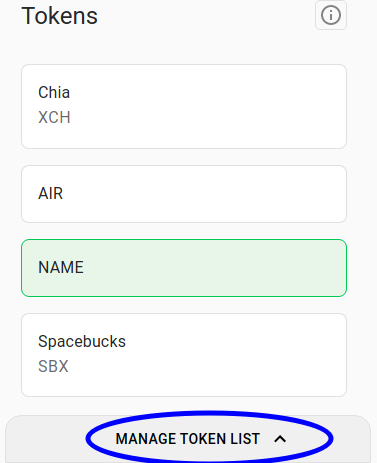Collapse using the chevron beside Manage Token List
Viewport: 377px width, 463px height.
(x=280, y=439)
